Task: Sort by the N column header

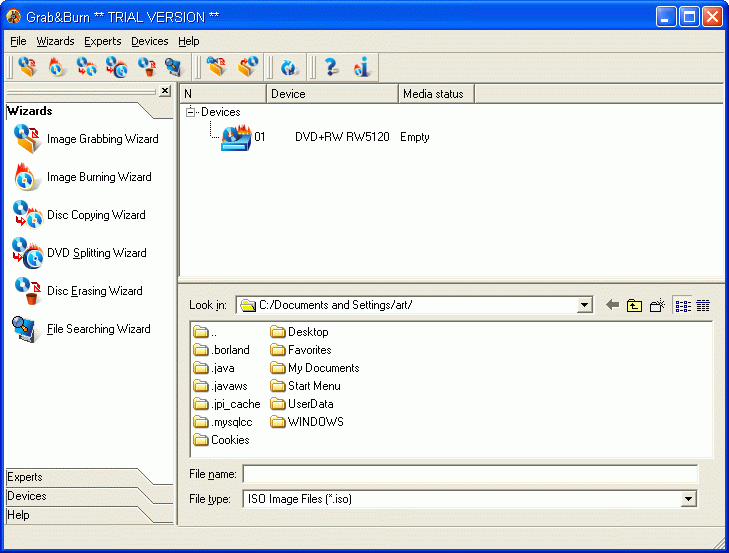Action: (223, 94)
